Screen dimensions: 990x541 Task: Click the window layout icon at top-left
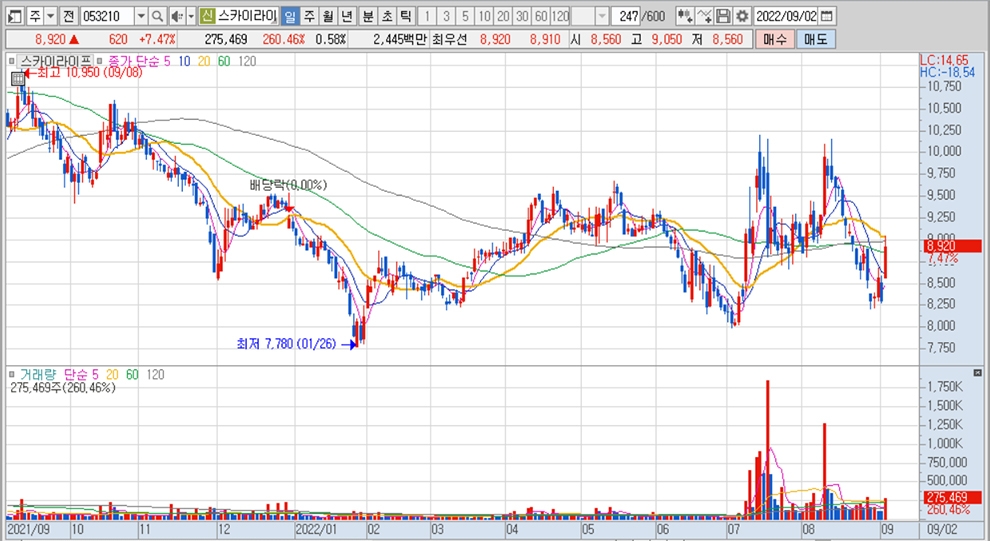coord(13,16)
